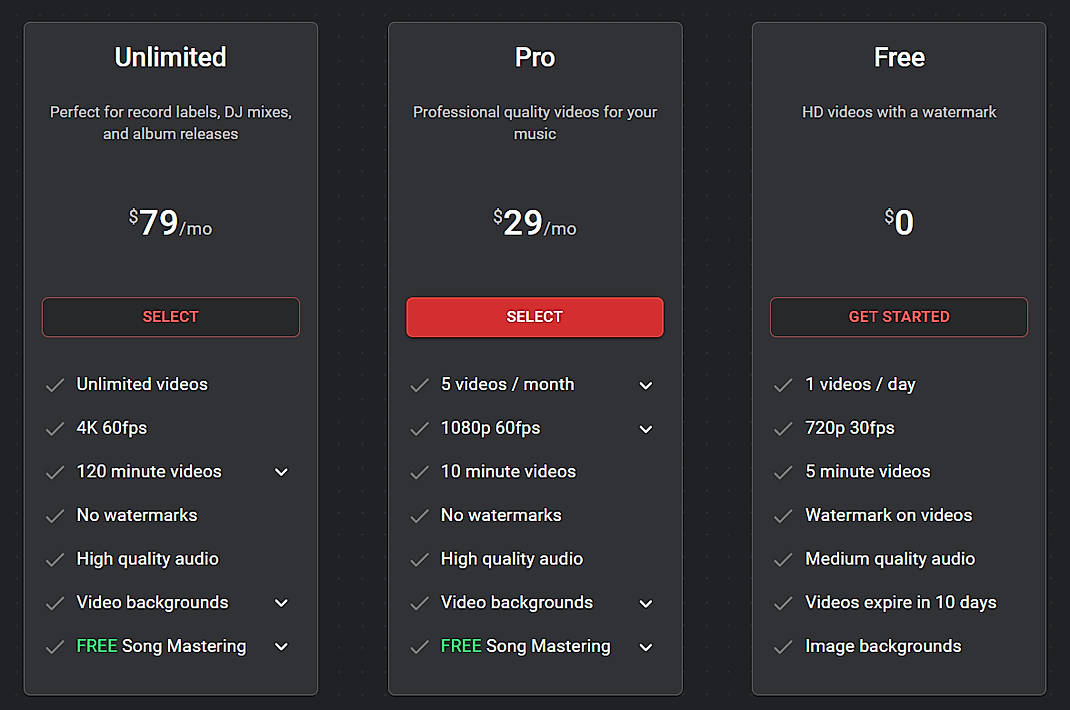Click '10 minute videos' feature text

pyautogui.click(x=508, y=472)
